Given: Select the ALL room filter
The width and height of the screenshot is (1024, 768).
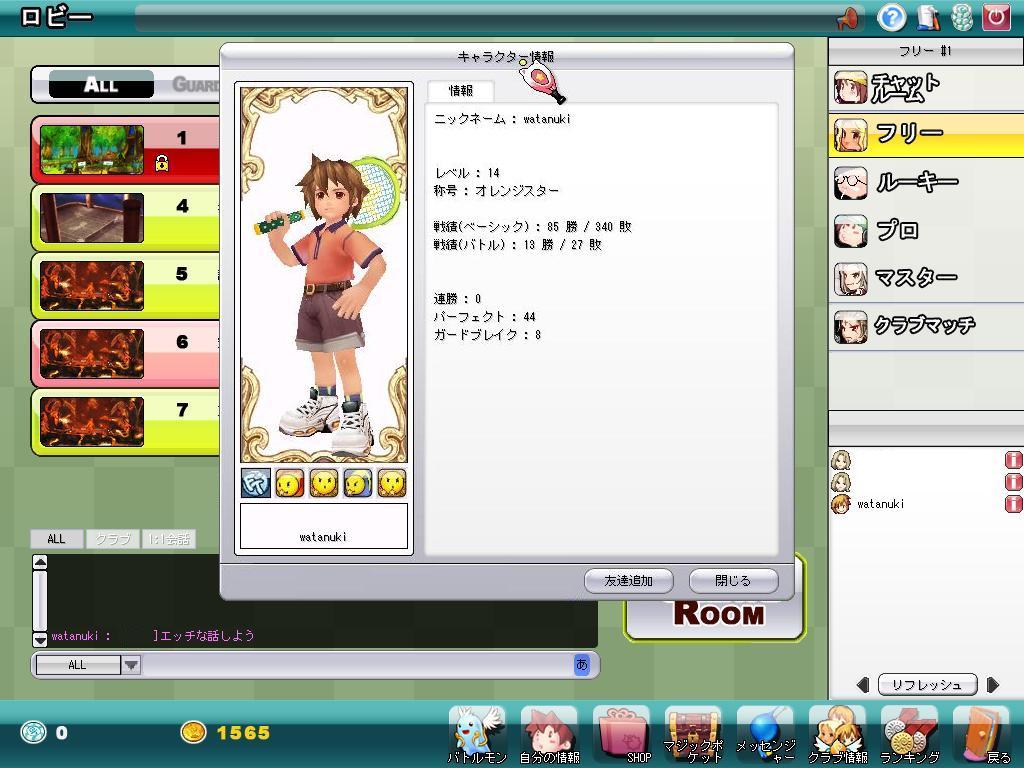Looking at the screenshot, I should point(101,85).
